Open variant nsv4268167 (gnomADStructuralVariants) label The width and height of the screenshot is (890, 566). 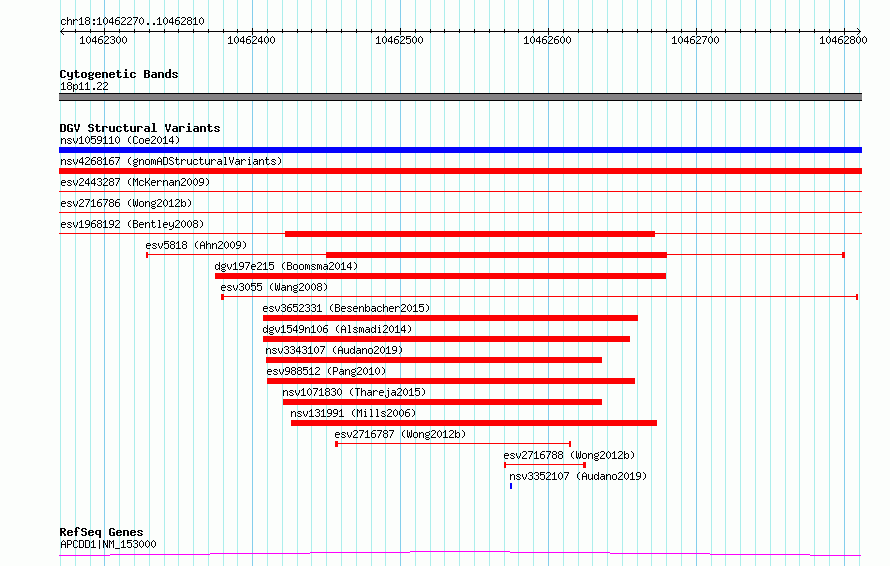pos(171,161)
